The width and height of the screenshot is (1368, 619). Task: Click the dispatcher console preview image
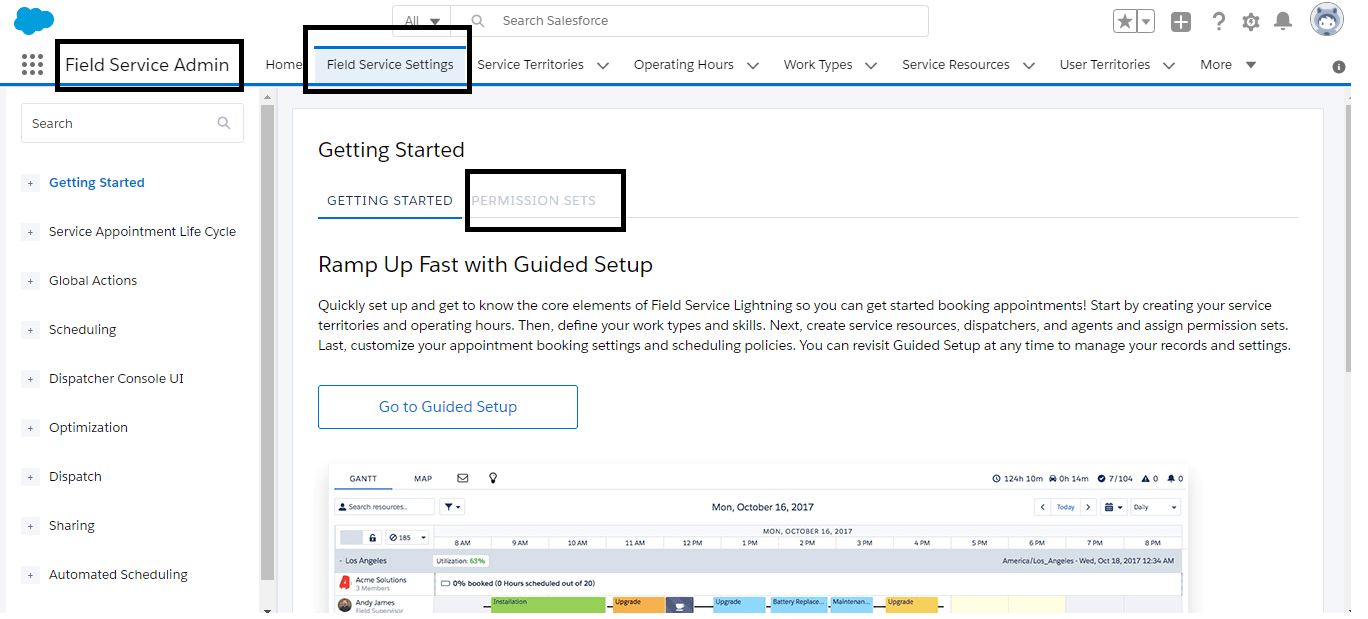coord(758,538)
